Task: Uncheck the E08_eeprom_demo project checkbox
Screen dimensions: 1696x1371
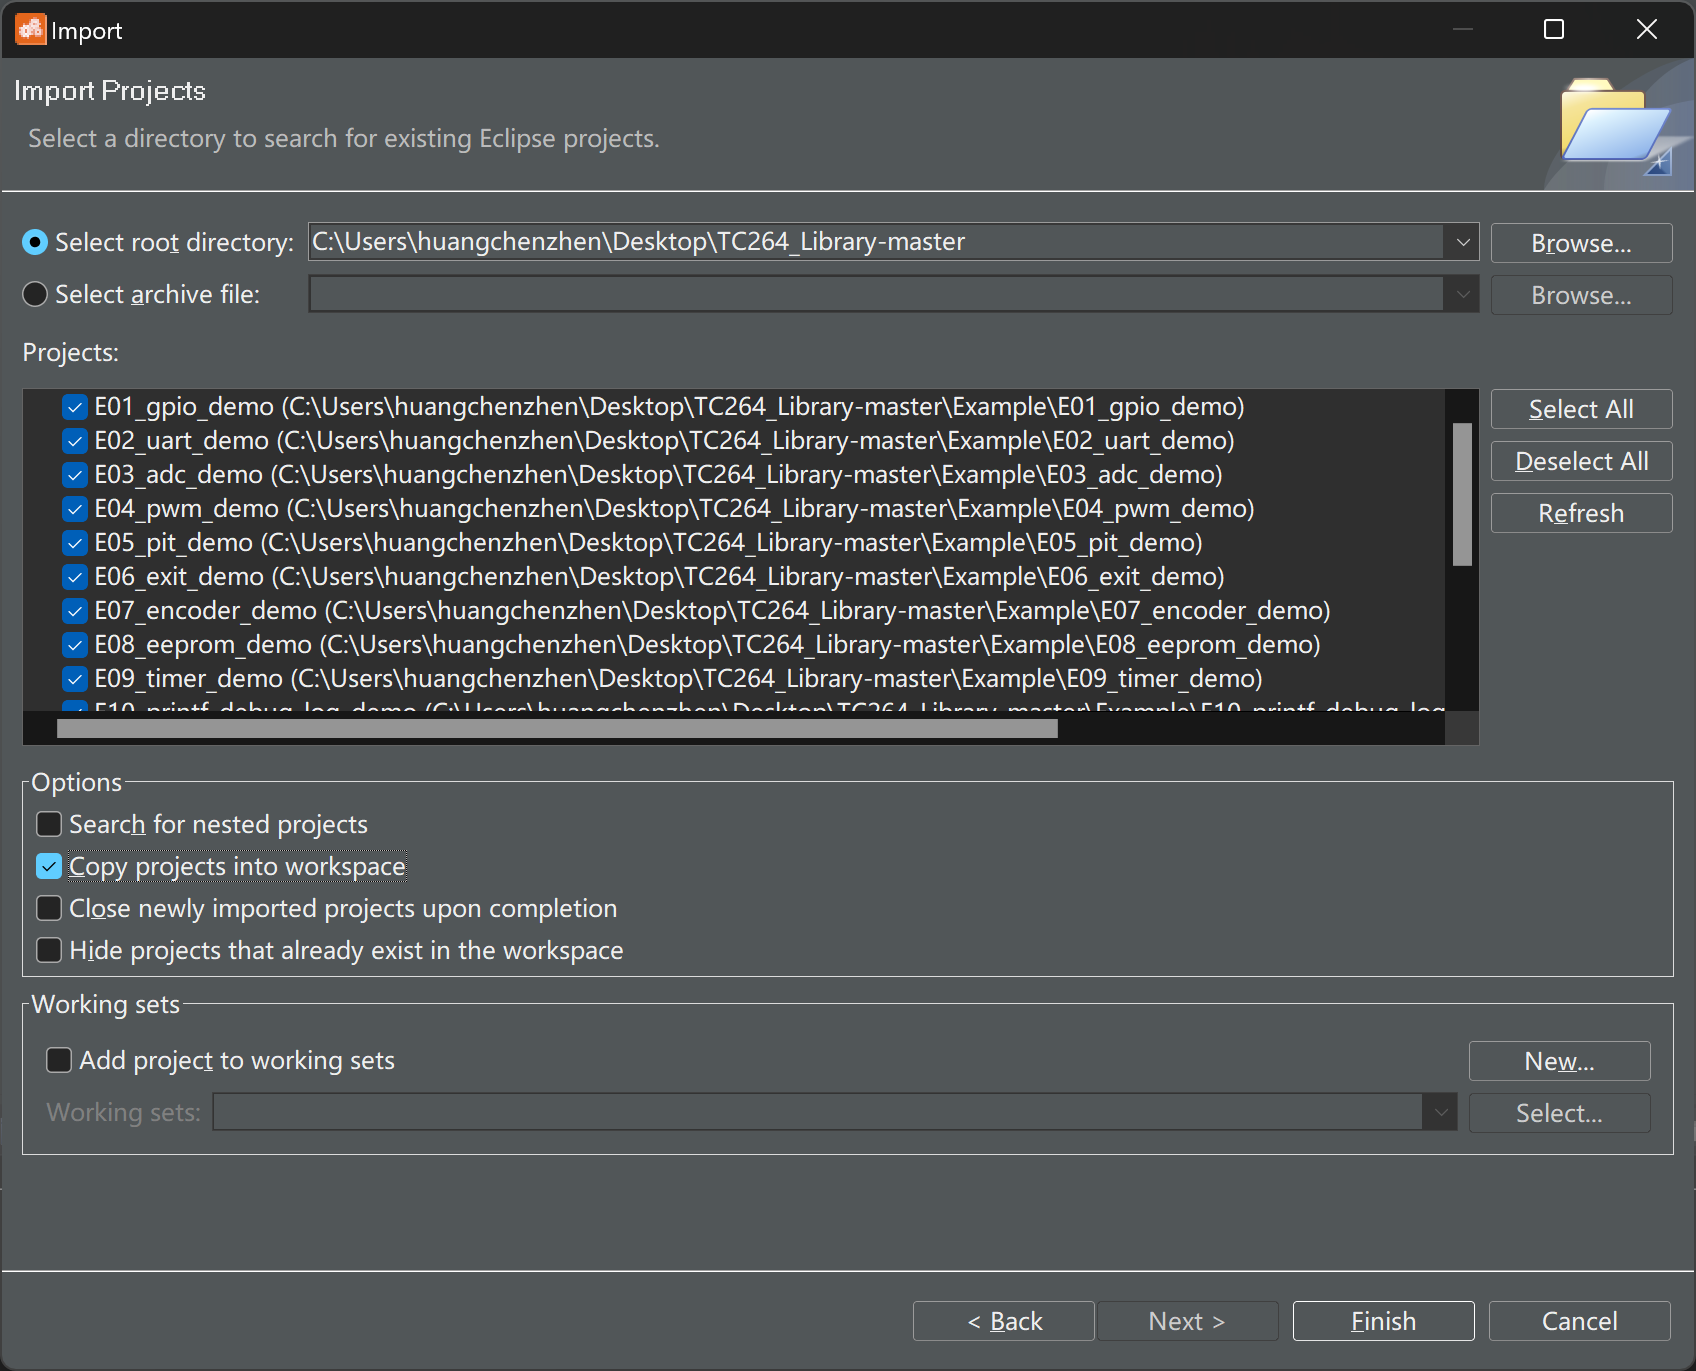Action: [75, 645]
